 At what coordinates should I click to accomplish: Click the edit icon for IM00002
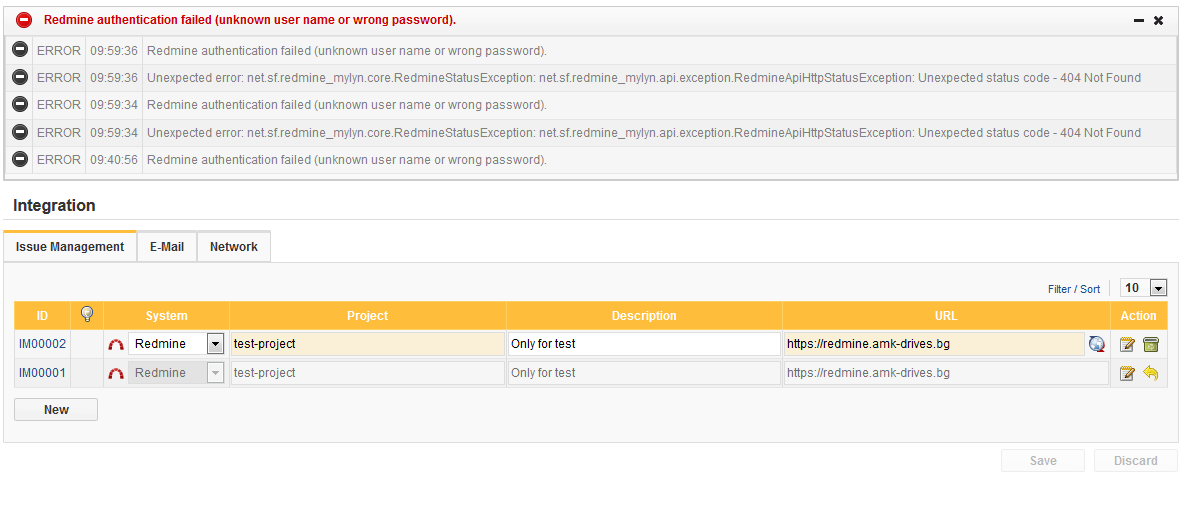[1128, 344]
